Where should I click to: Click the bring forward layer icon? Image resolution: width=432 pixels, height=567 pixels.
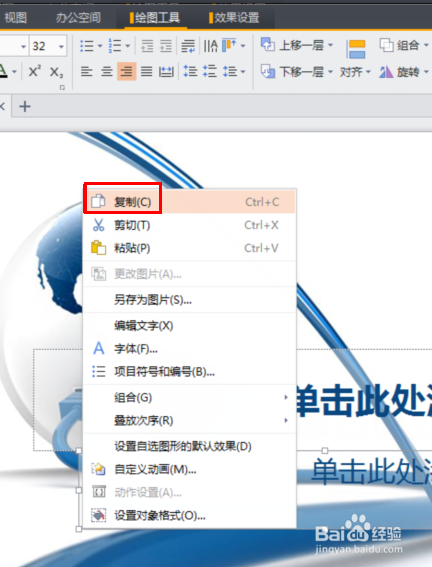(x=268, y=45)
